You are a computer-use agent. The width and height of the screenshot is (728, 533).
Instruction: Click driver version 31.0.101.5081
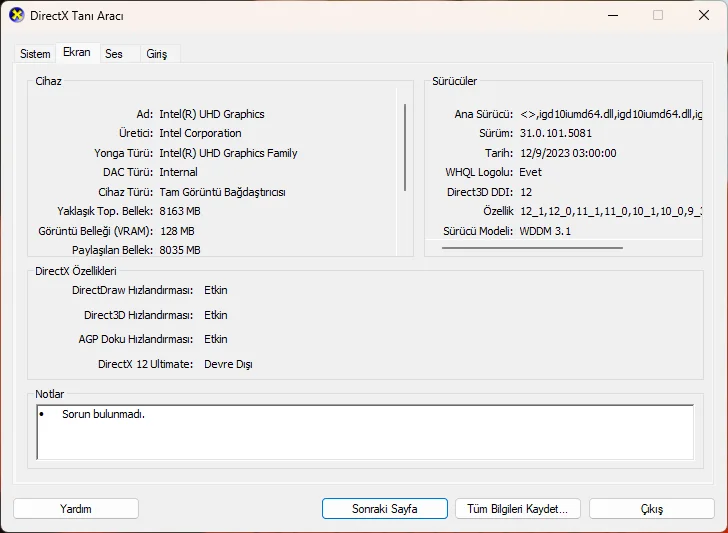pos(556,133)
